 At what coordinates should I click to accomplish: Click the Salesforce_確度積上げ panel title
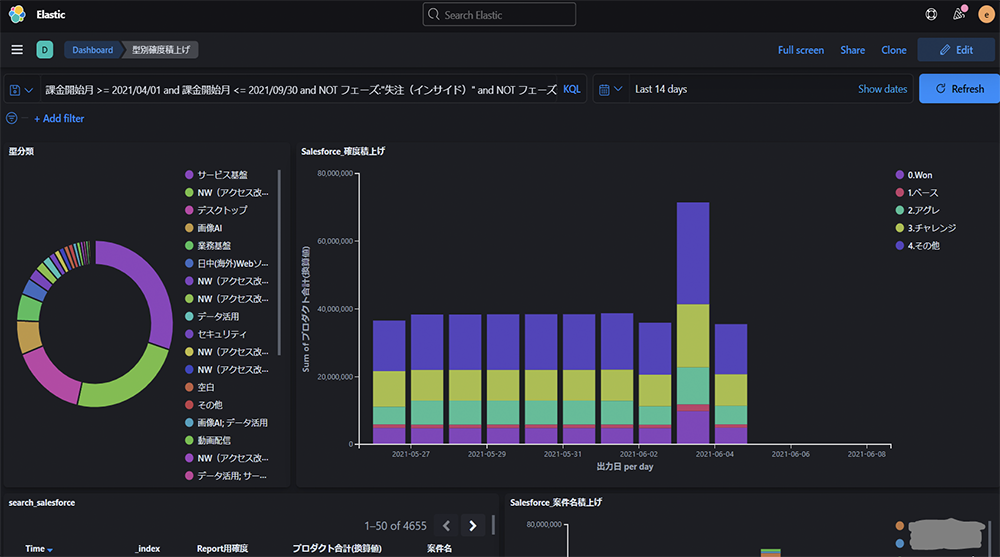pos(343,151)
